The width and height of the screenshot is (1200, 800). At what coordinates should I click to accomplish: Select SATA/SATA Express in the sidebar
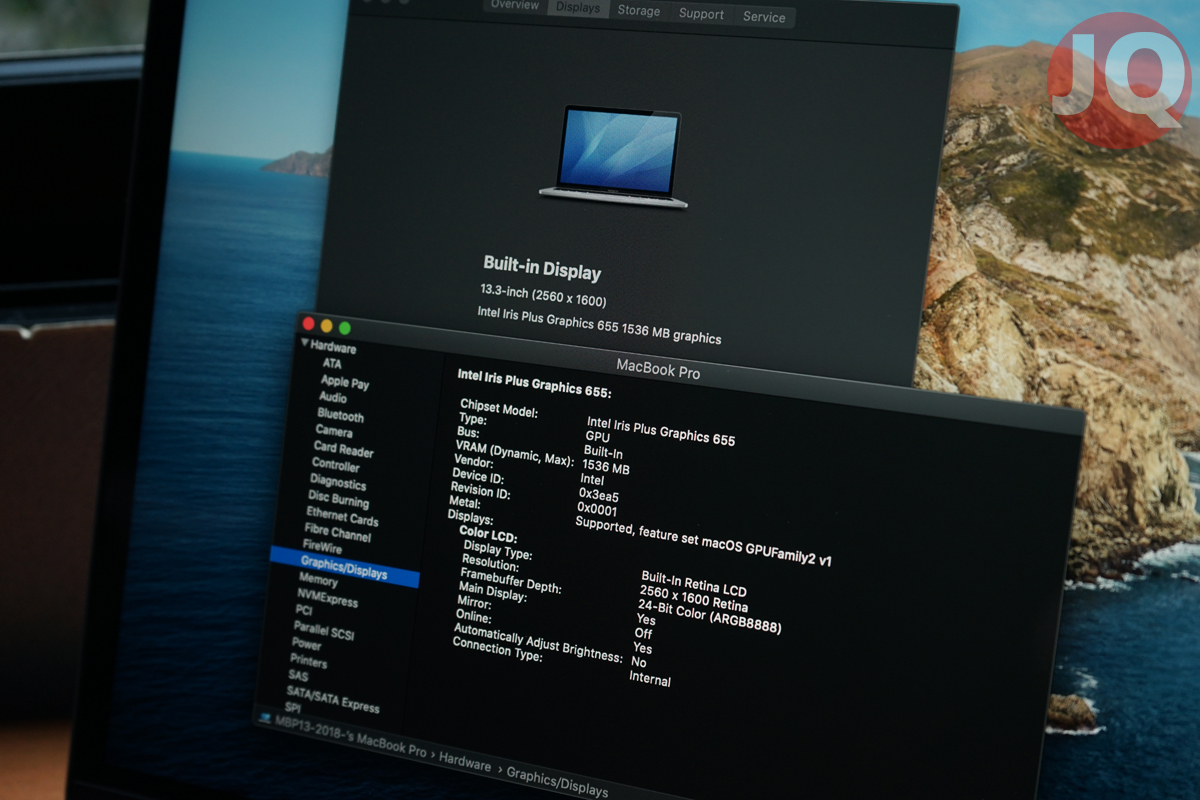(x=333, y=698)
